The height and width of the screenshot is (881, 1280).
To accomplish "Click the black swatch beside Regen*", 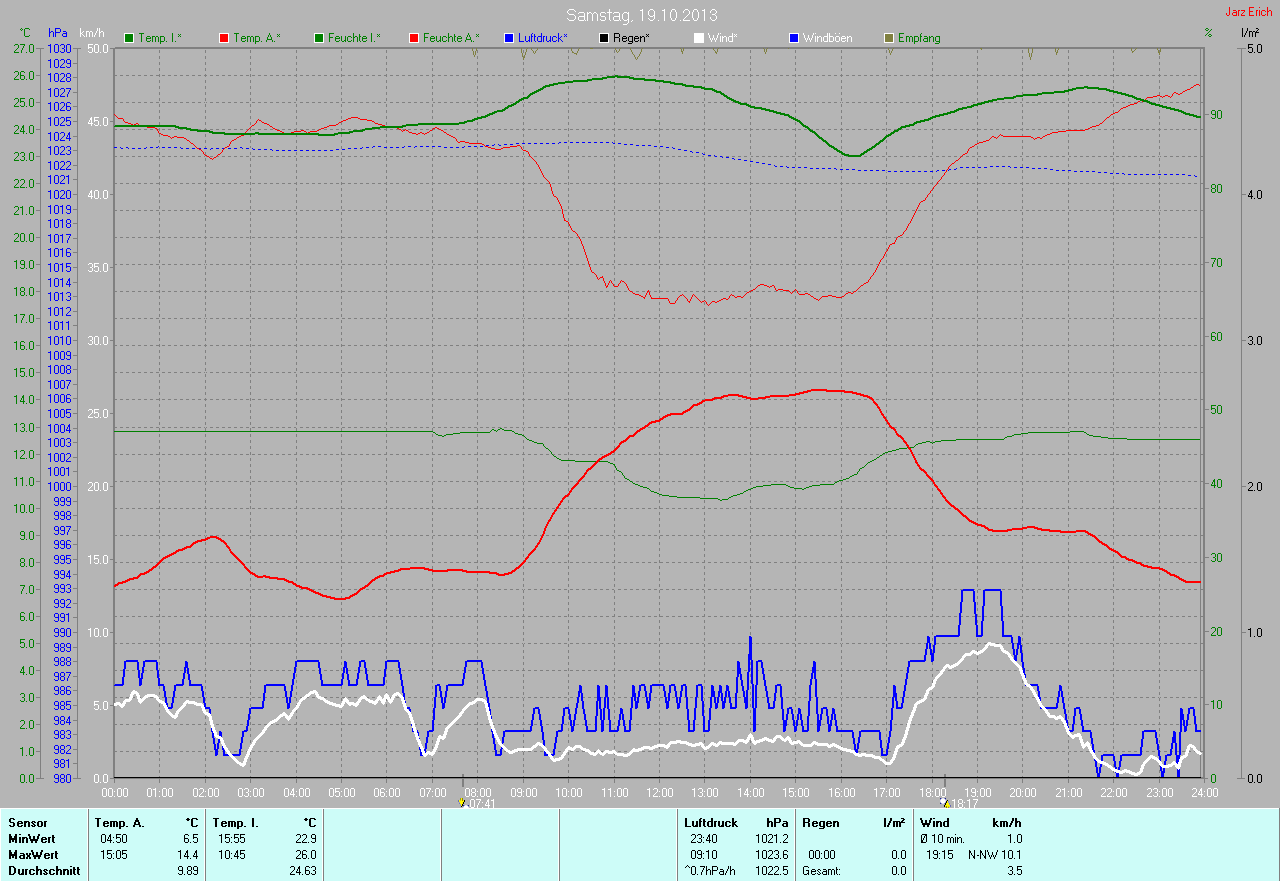I will [x=605, y=38].
